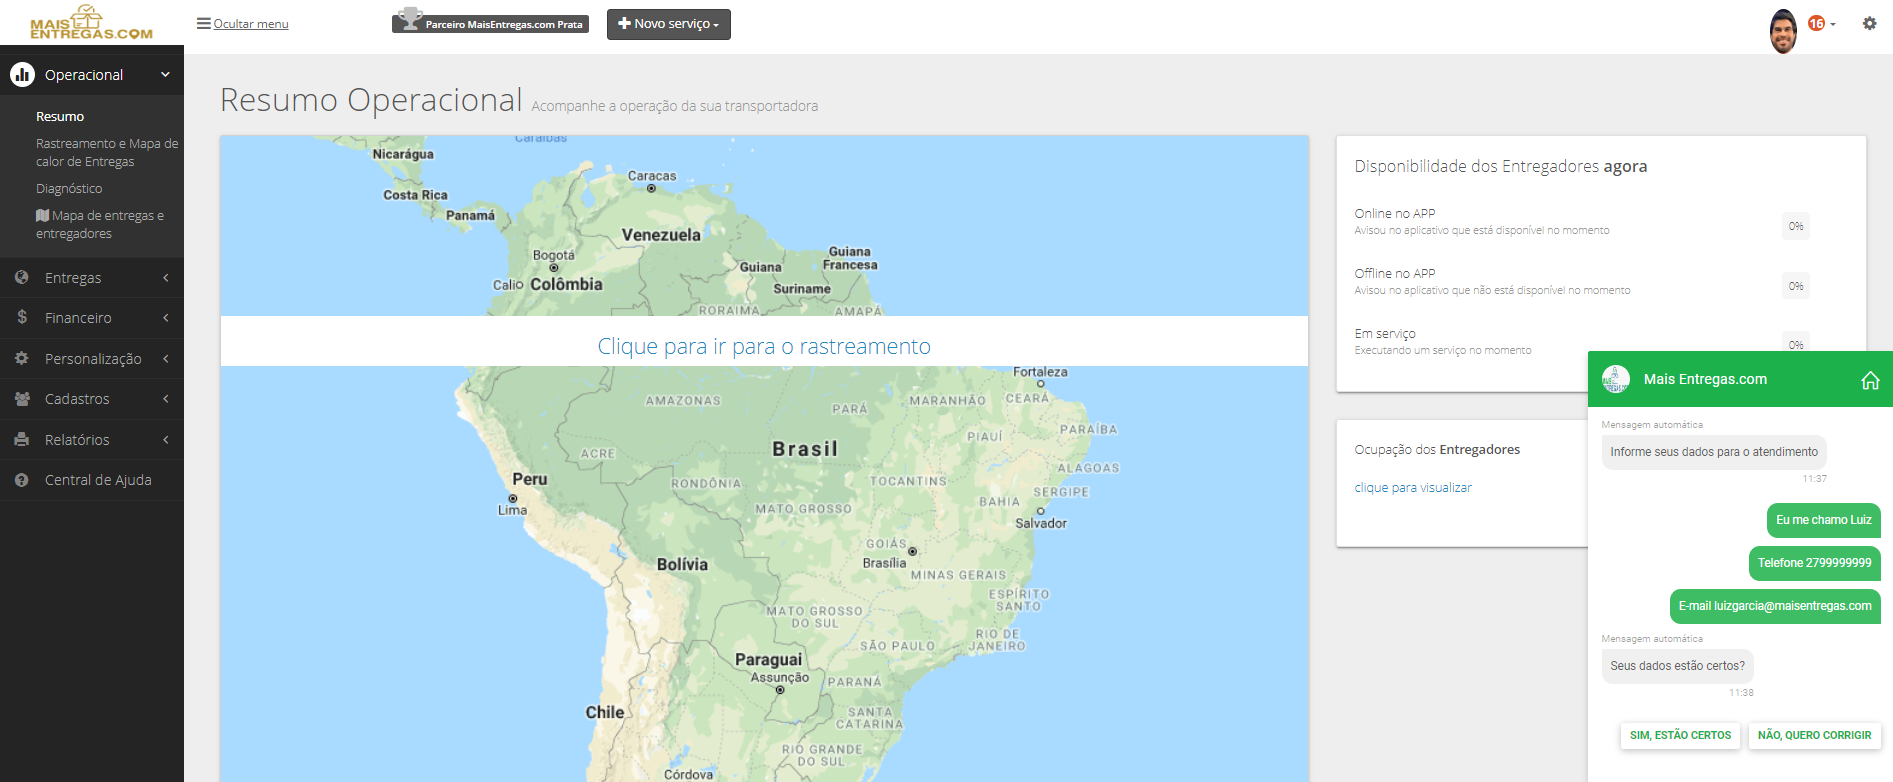Viewport: 1893px width, 782px height.
Task: Click the Cadastros users icon
Action: [22, 398]
